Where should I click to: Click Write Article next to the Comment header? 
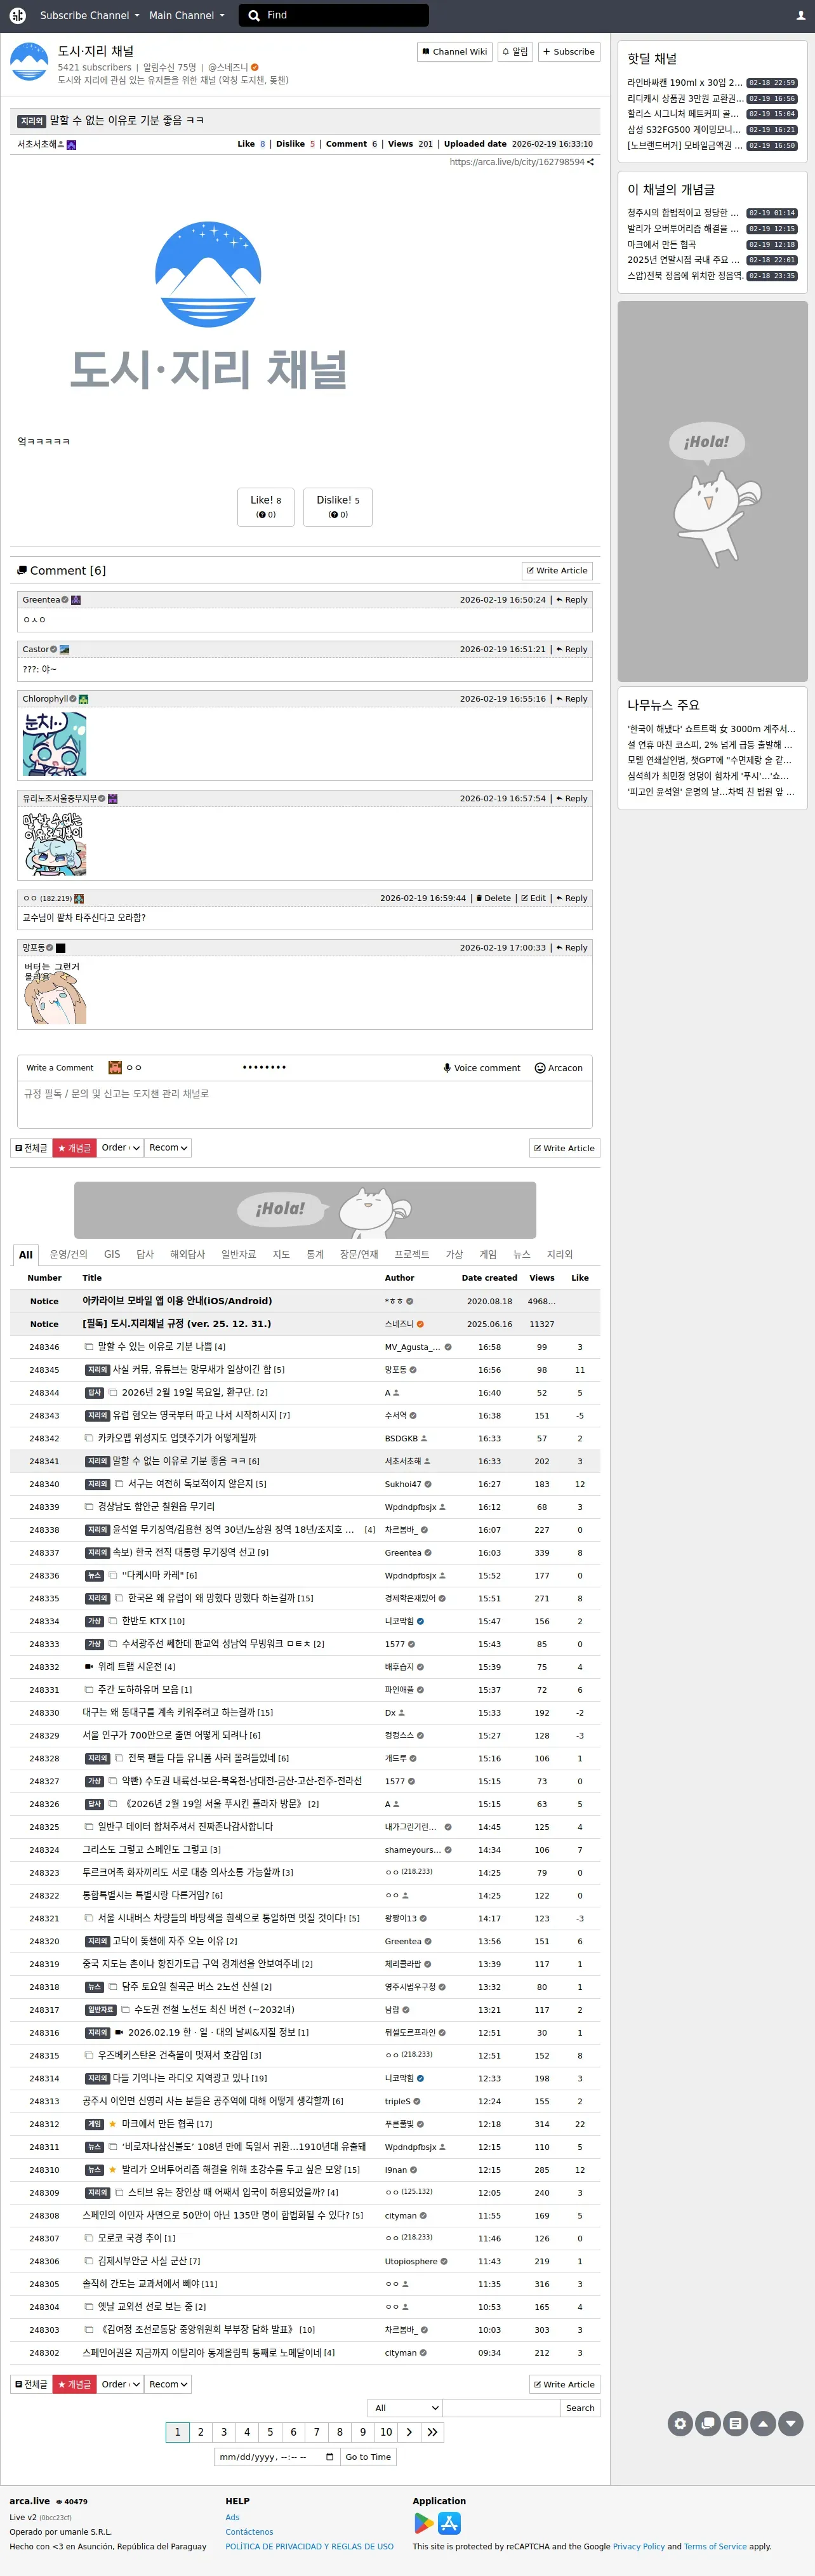pyautogui.click(x=557, y=571)
